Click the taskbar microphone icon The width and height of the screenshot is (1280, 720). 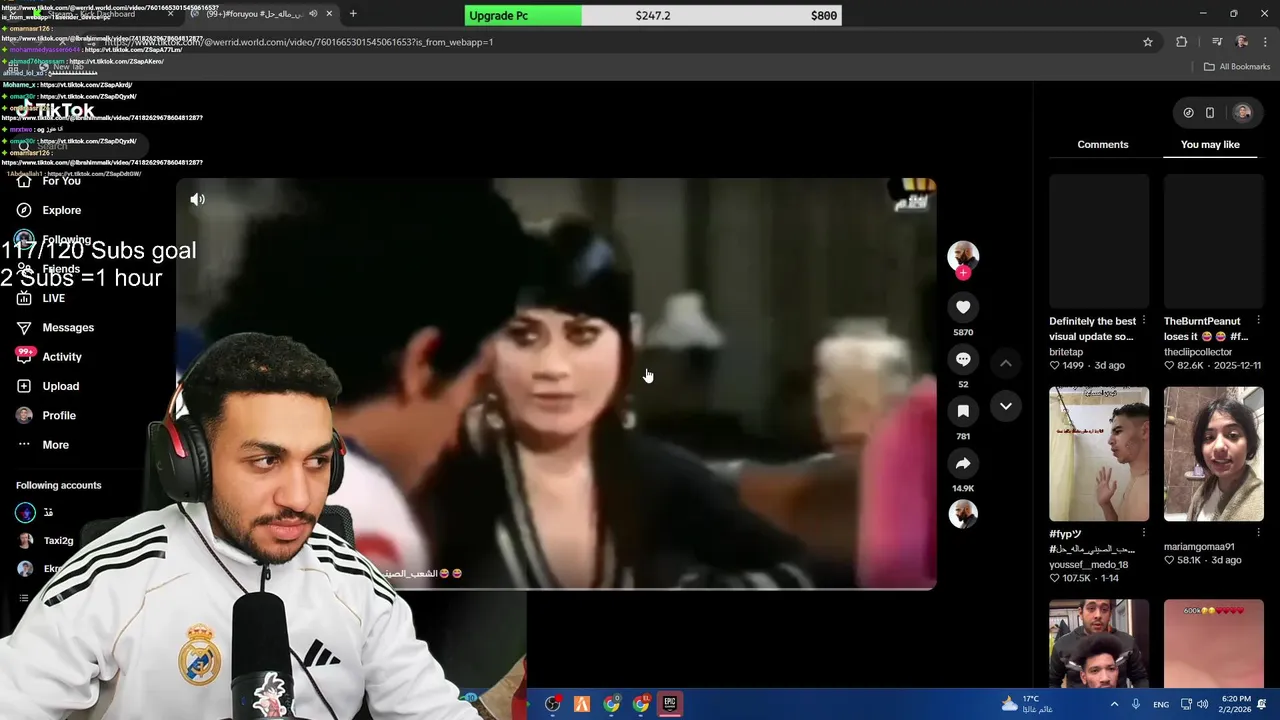tap(1136, 704)
